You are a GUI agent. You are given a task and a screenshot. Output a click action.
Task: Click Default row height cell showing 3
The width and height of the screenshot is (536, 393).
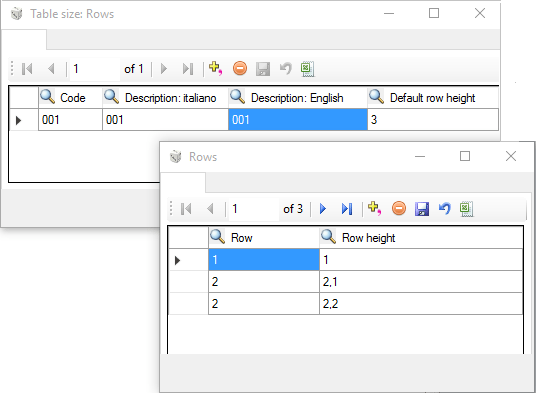433,120
